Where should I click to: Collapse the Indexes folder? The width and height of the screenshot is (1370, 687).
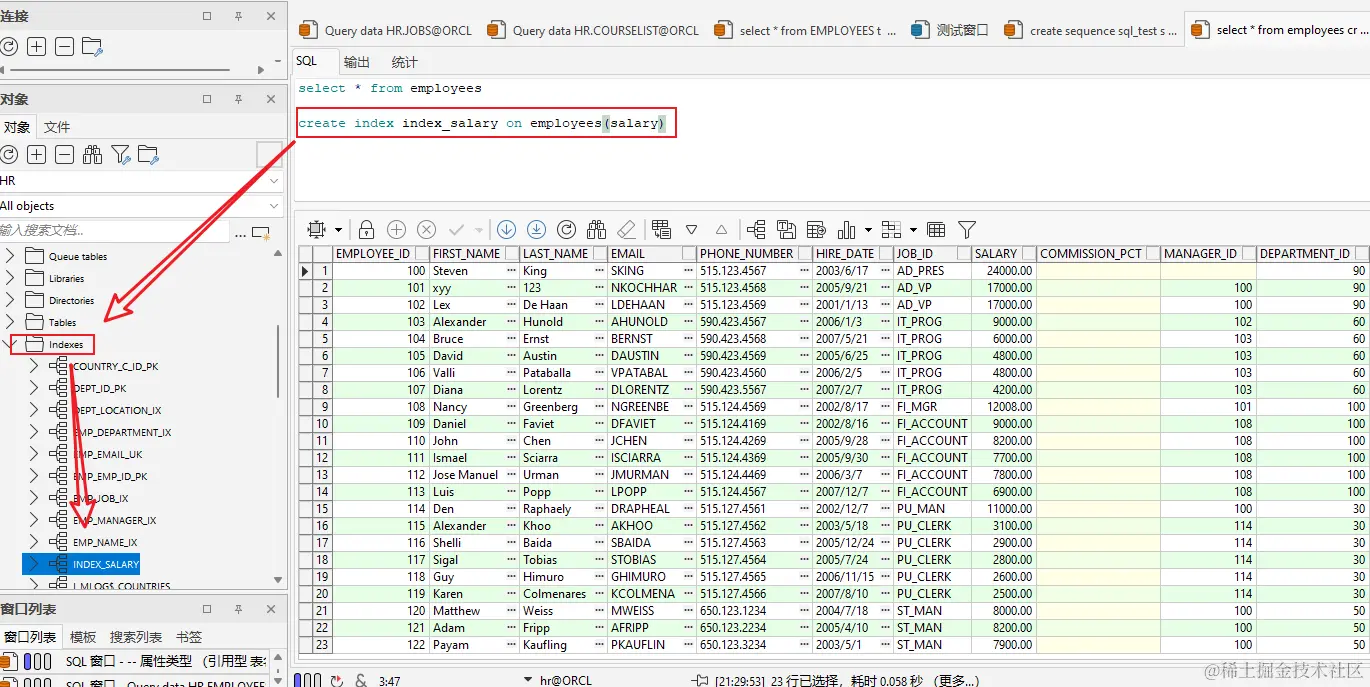click(11, 344)
